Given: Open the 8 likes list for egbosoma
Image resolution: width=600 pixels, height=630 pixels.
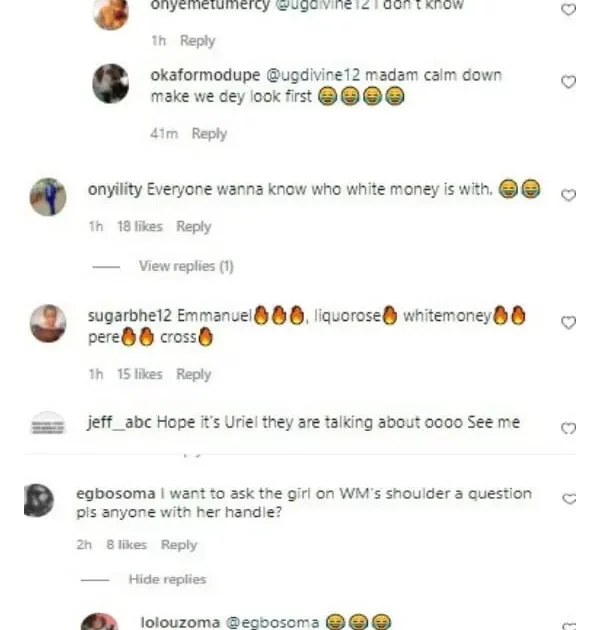Looking at the screenshot, I should 127,545.
